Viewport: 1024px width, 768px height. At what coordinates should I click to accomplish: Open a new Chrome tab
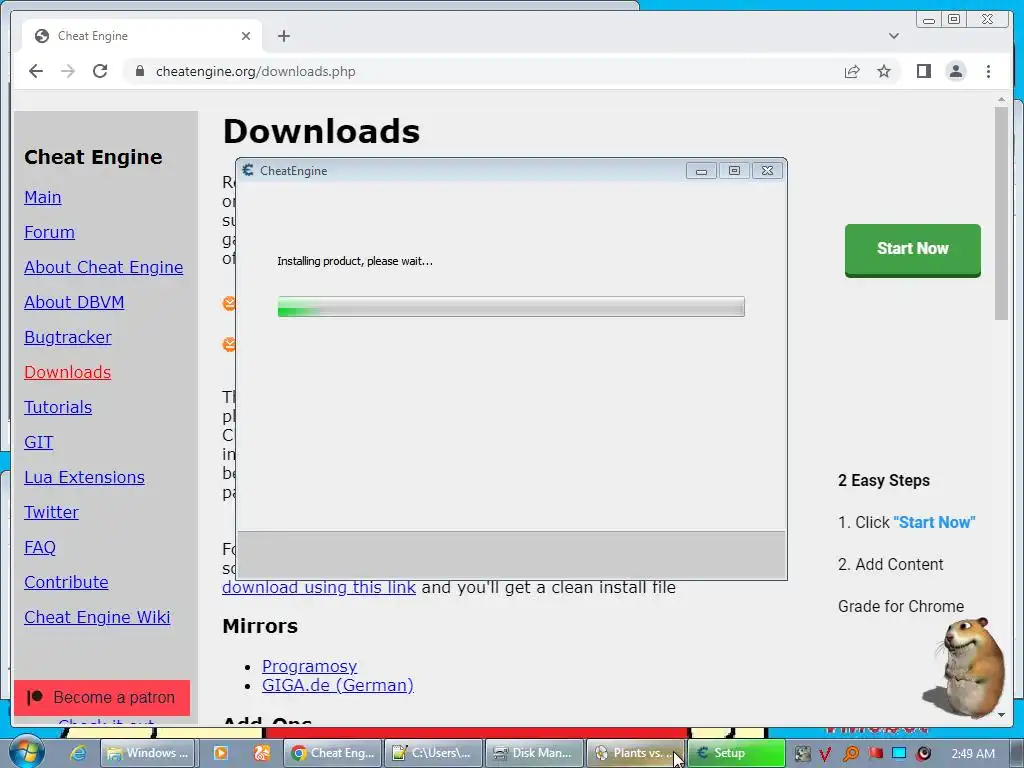(x=283, y=36)
